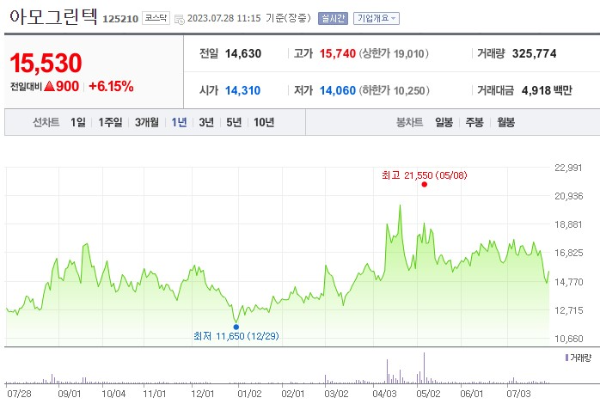Select the 1일 line chart tab

click(x=78, y=122)
